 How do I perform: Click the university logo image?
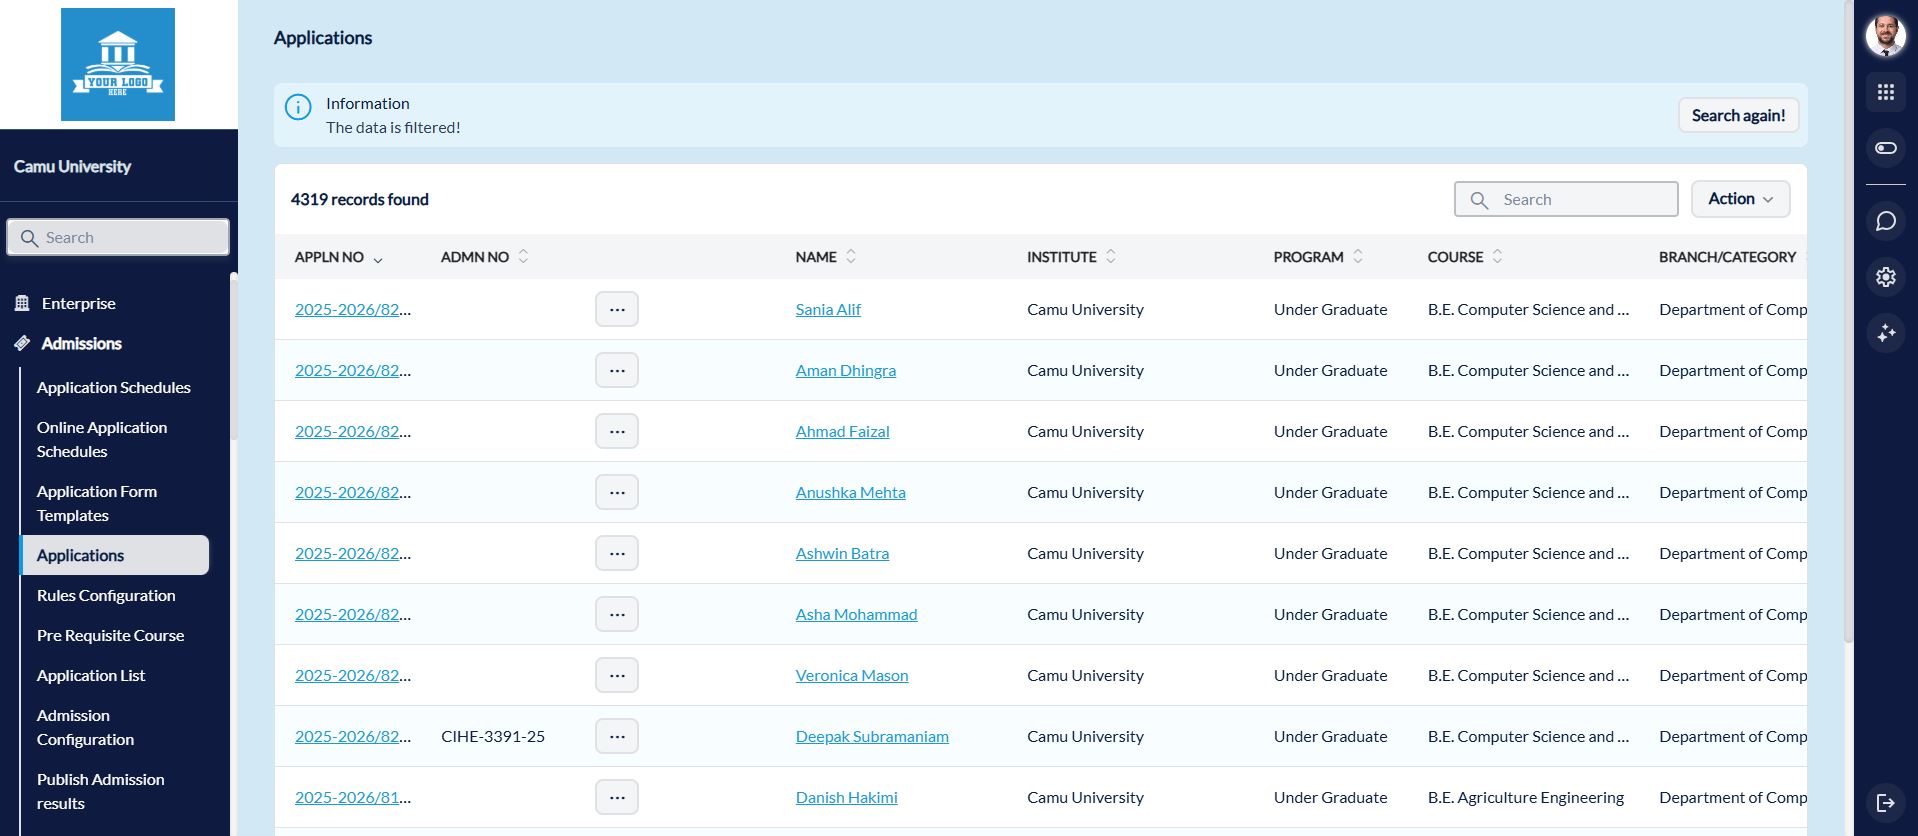pos(118,65)
